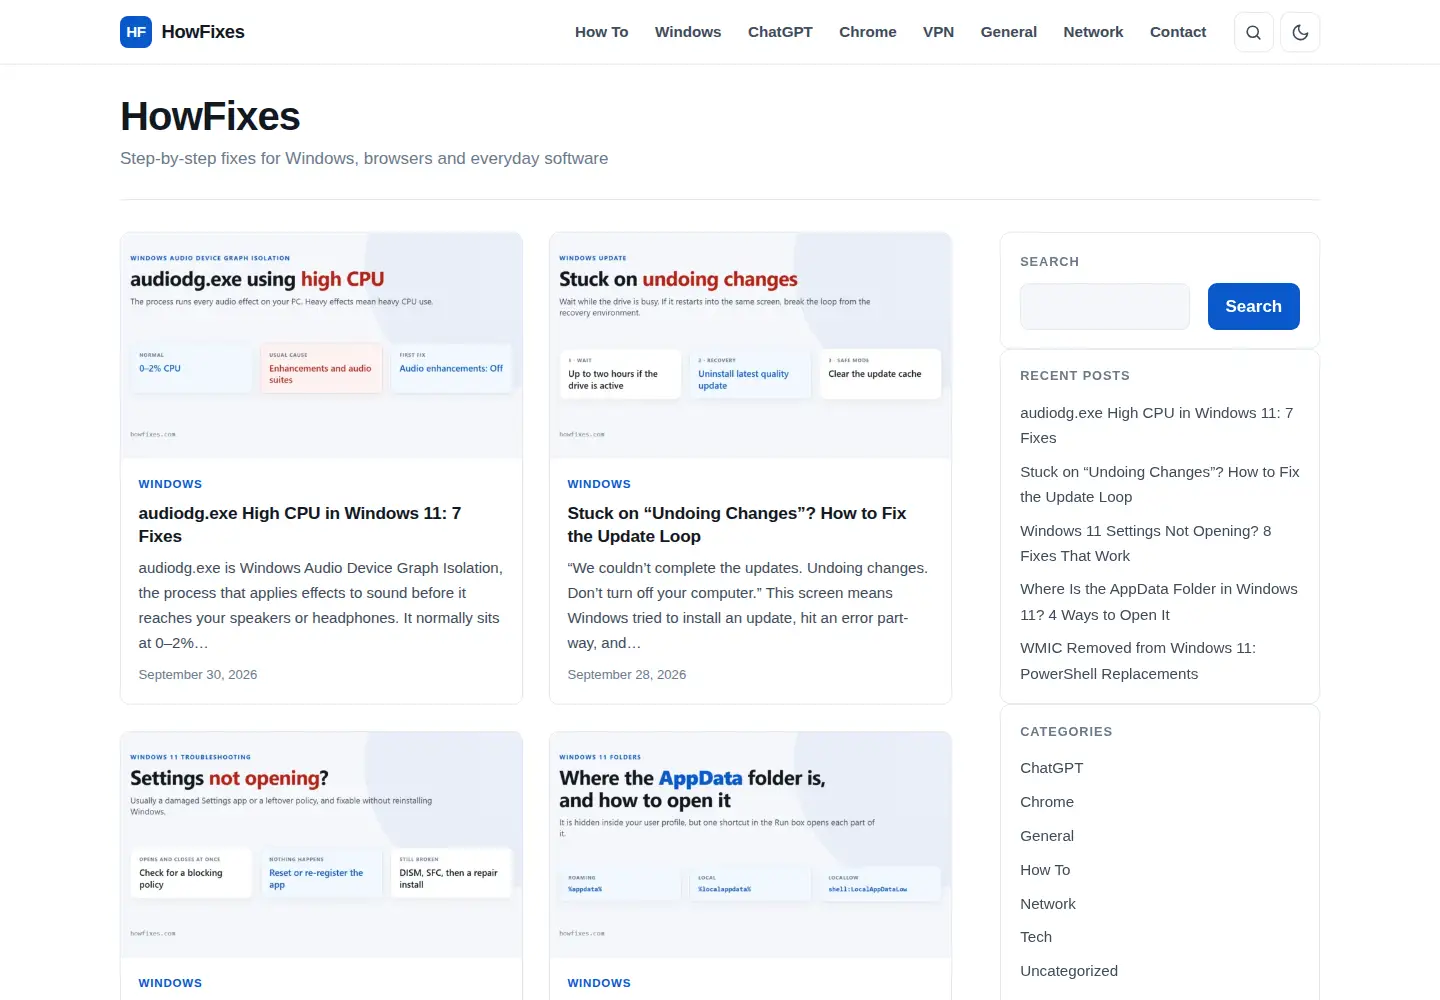Open Stuck on undoing changes thumbnail
The height and width of the screenshot is (1000, 1440).
point(750,346)
